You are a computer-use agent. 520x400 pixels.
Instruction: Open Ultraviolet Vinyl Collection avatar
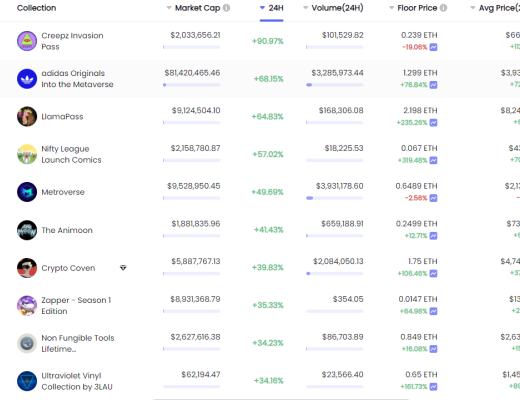coord(27,381)
